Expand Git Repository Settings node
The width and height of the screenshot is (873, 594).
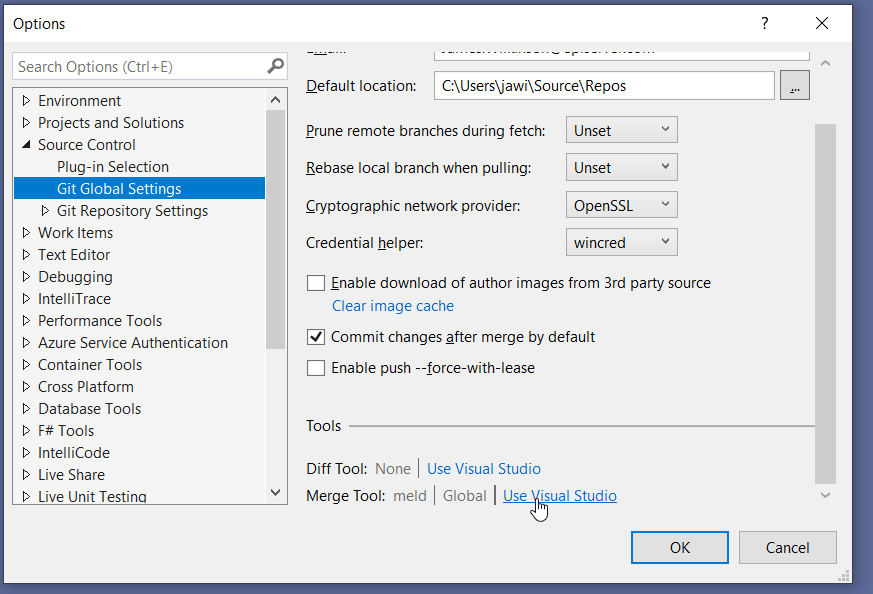click(45, 211)
